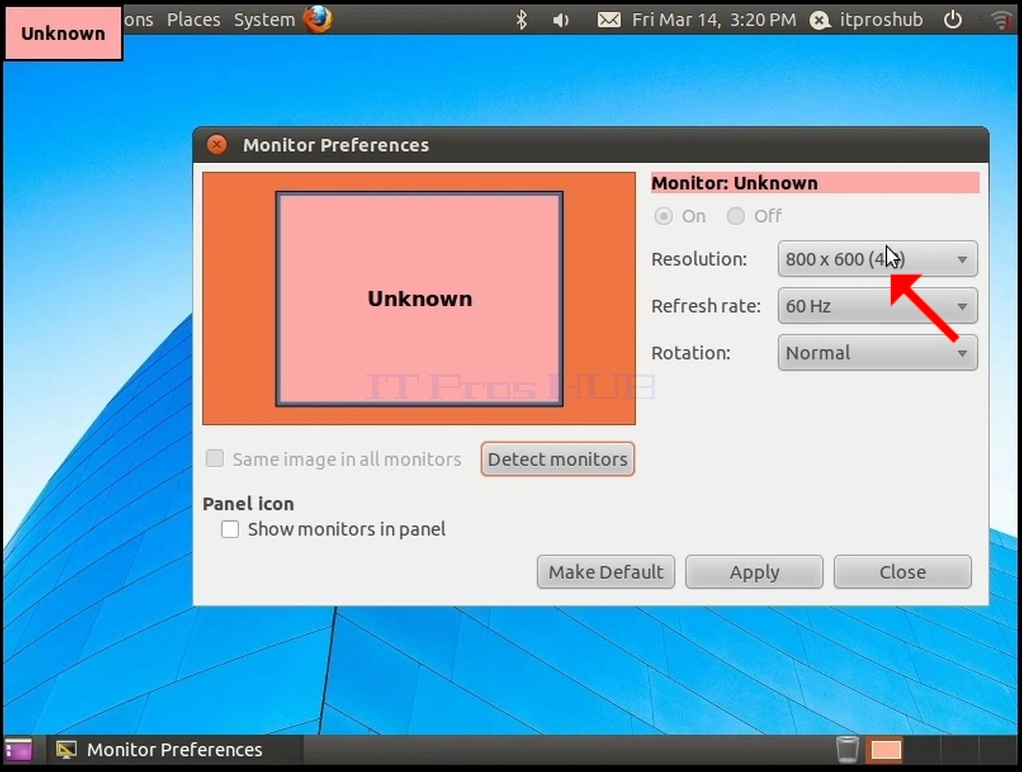
Task: Open the power session menu icon
Action: tap(953, 20)
